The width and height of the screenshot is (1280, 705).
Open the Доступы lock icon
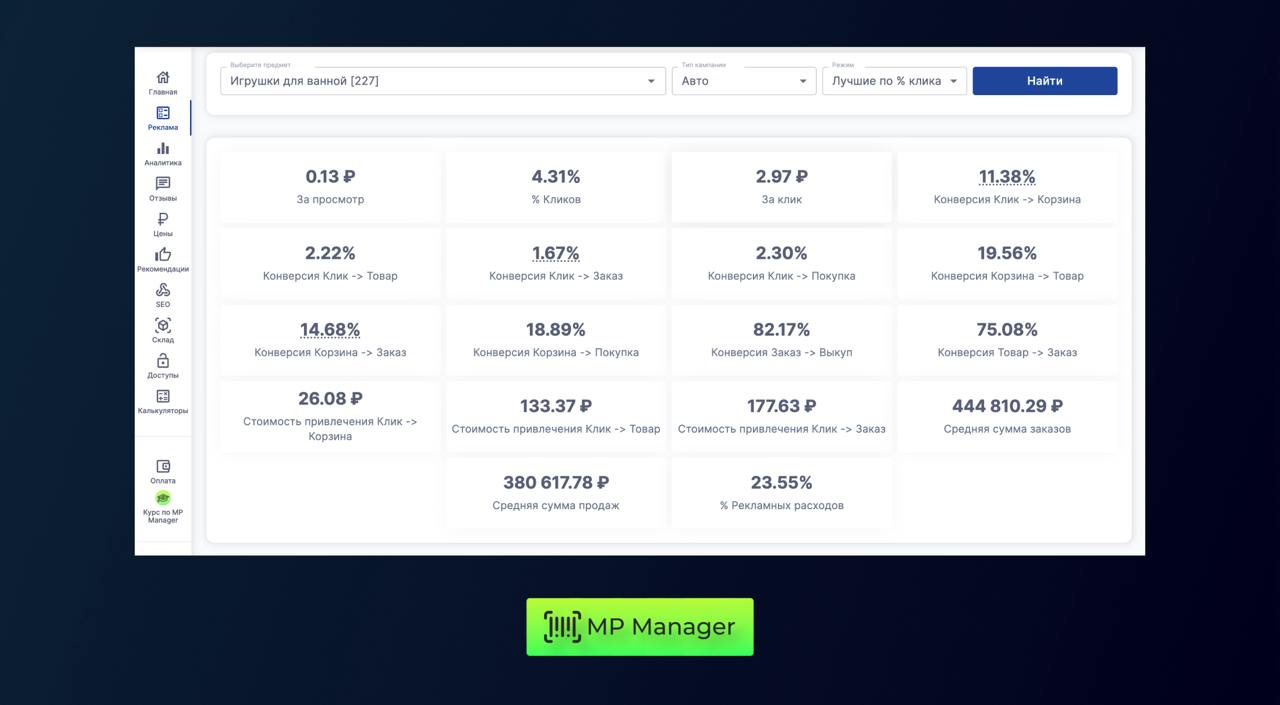[163, 361]
